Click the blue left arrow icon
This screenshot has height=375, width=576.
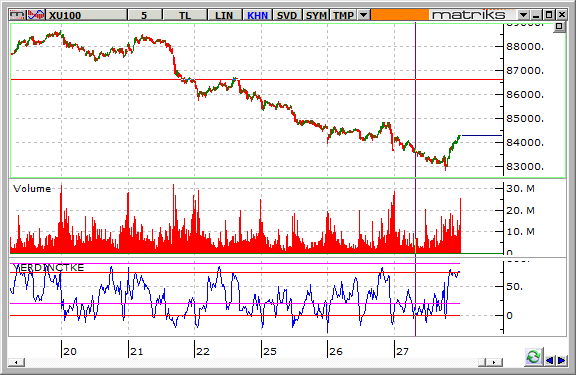click(x=550, y=361)
